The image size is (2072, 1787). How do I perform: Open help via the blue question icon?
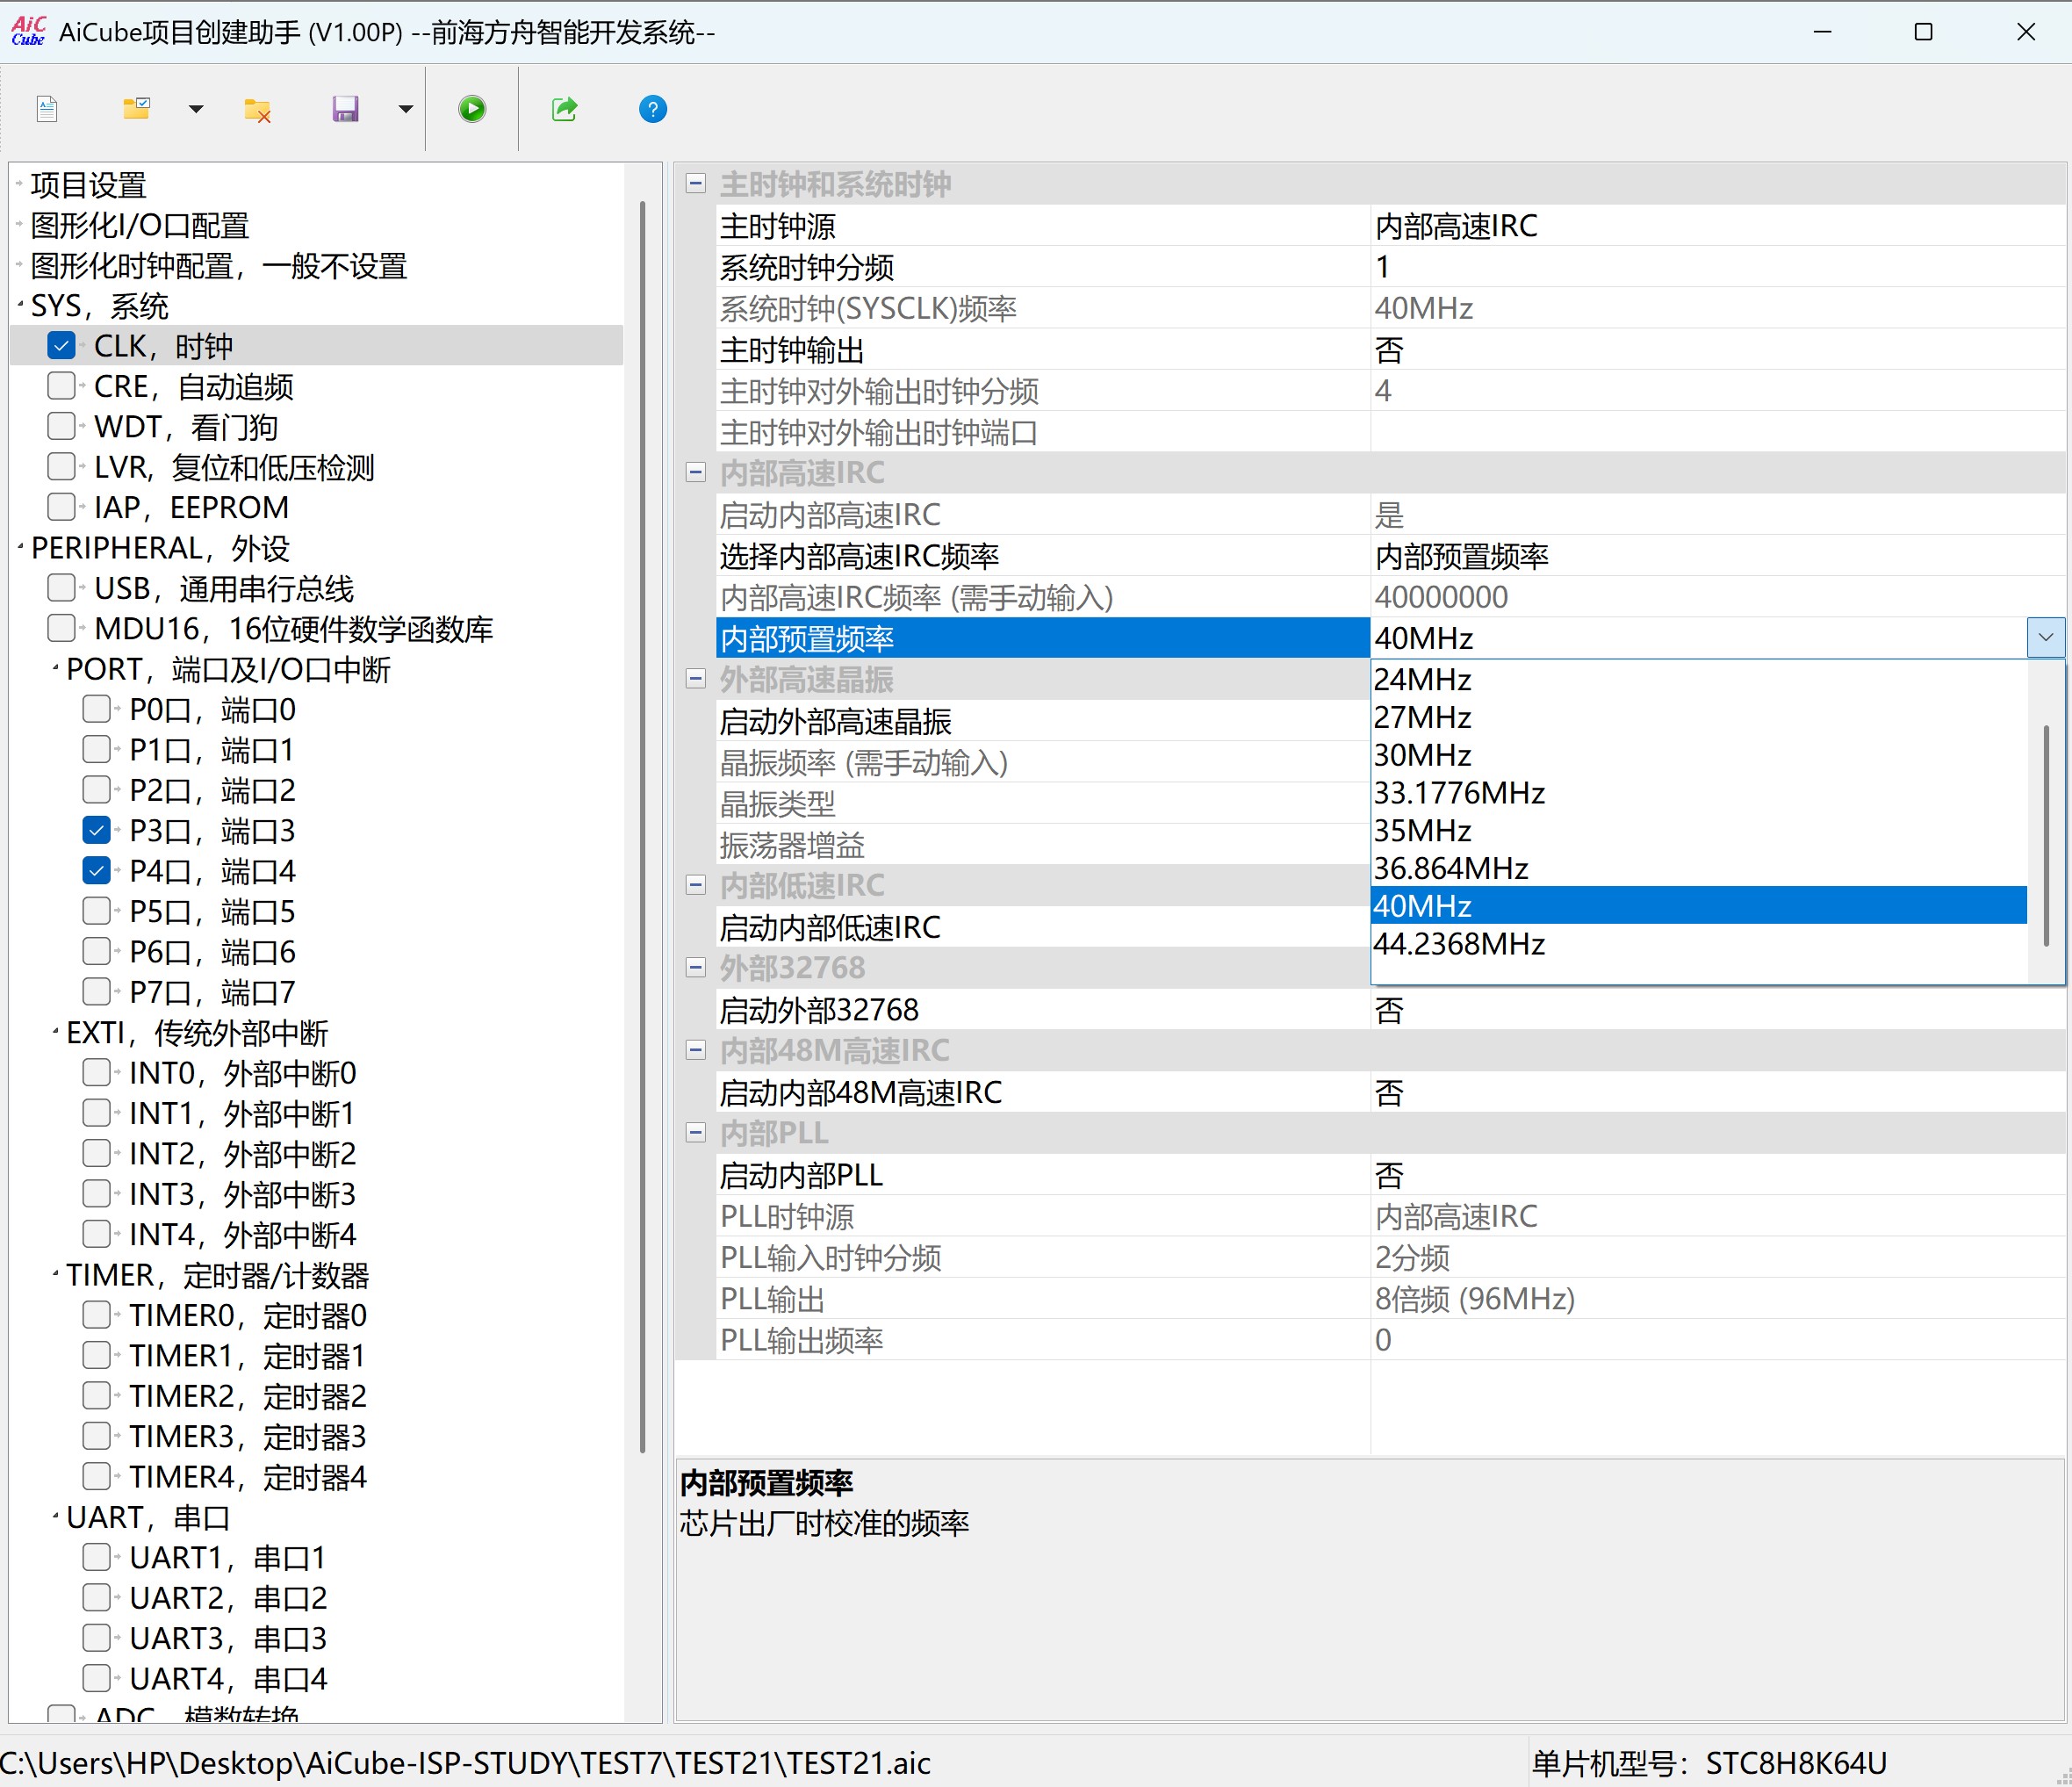(x=653, y=109)
